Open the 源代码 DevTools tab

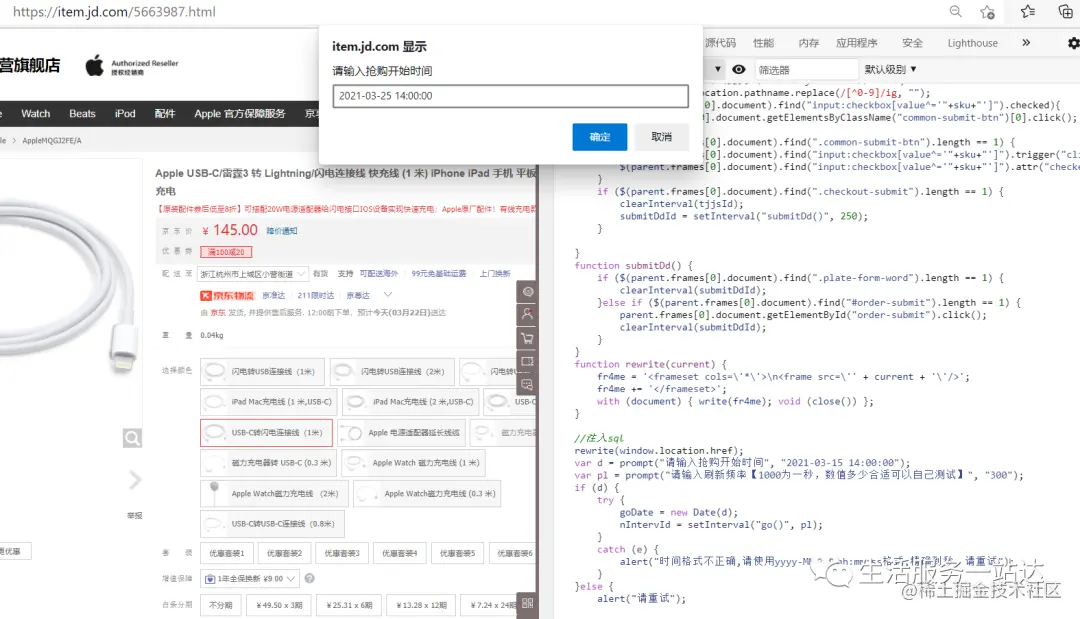point(720,43)
